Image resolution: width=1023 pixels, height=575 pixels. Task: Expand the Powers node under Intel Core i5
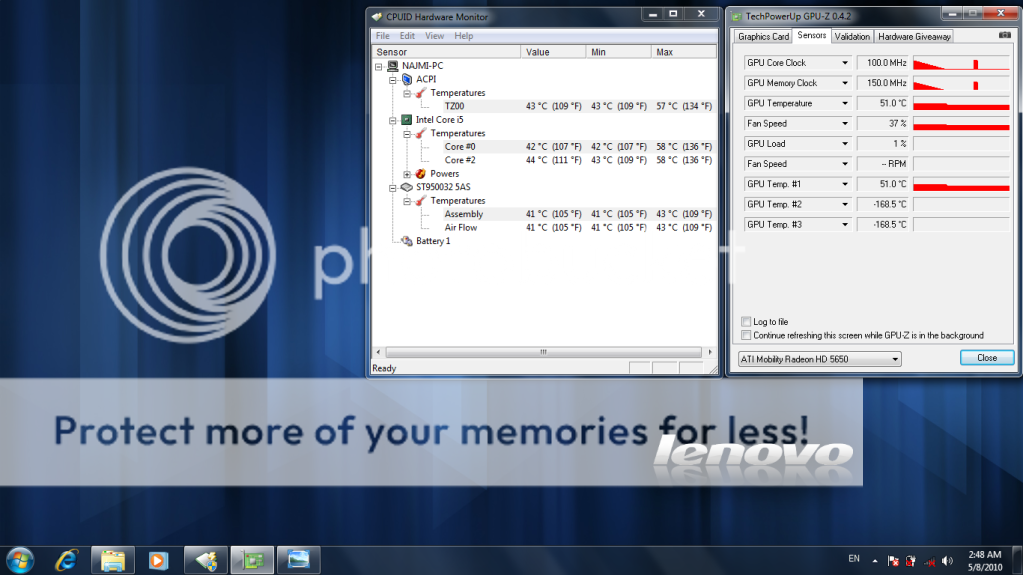(407, 174)
